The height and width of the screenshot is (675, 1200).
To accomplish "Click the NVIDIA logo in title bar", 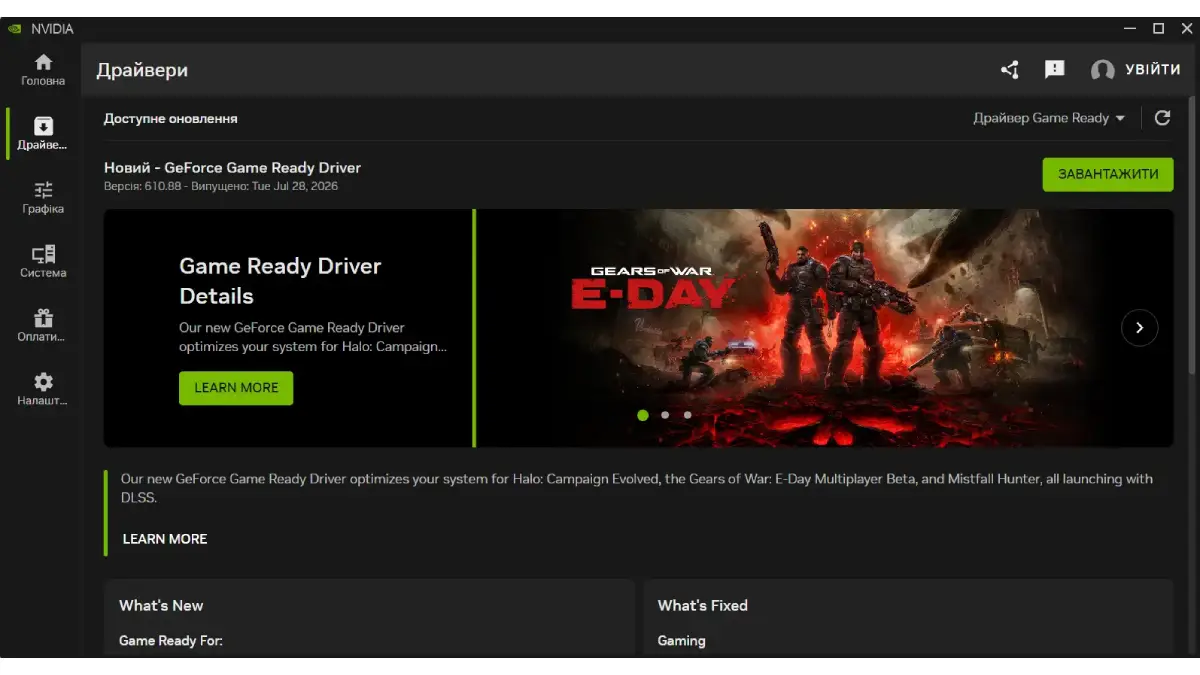I will (x=15, y=29).
